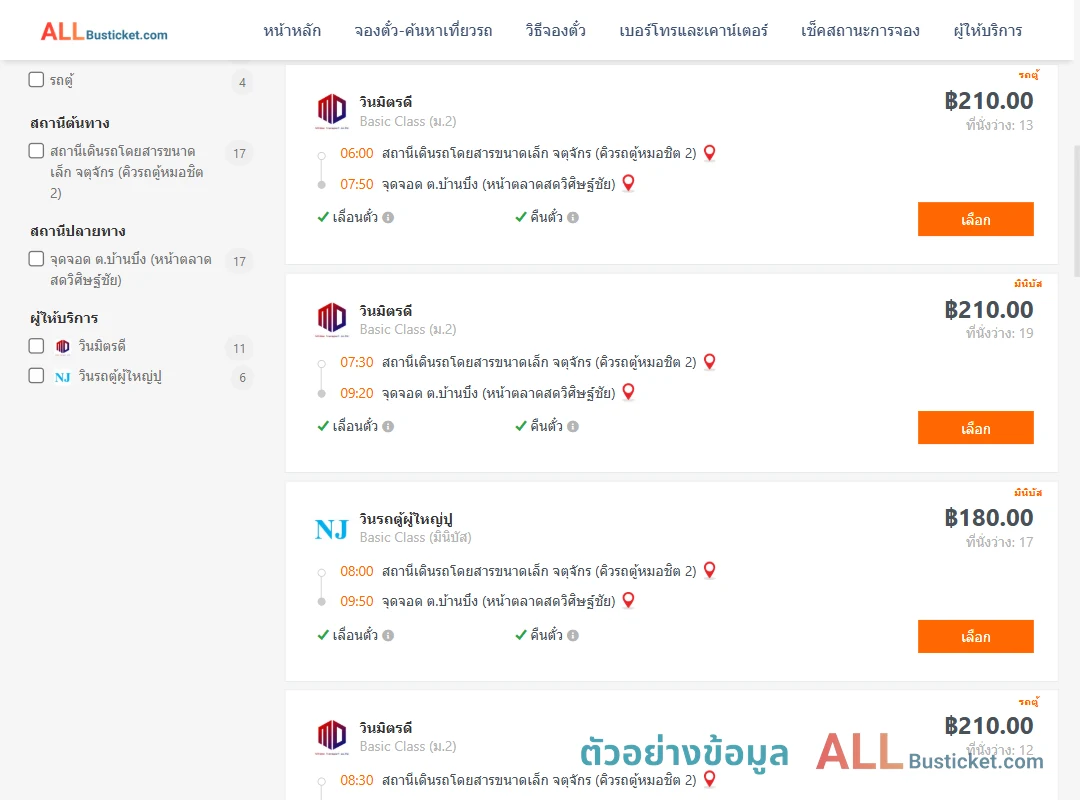Click map pin for 06:00 departure station
The width and height of the screenshot is (1080, 800).
click(x=709, y=153)
